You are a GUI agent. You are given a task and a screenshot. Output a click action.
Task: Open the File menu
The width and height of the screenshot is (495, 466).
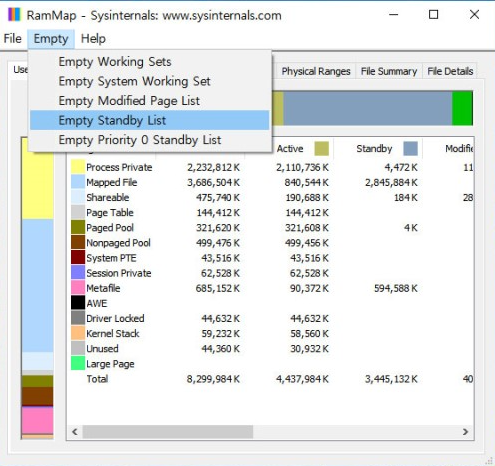pos(13,39)
